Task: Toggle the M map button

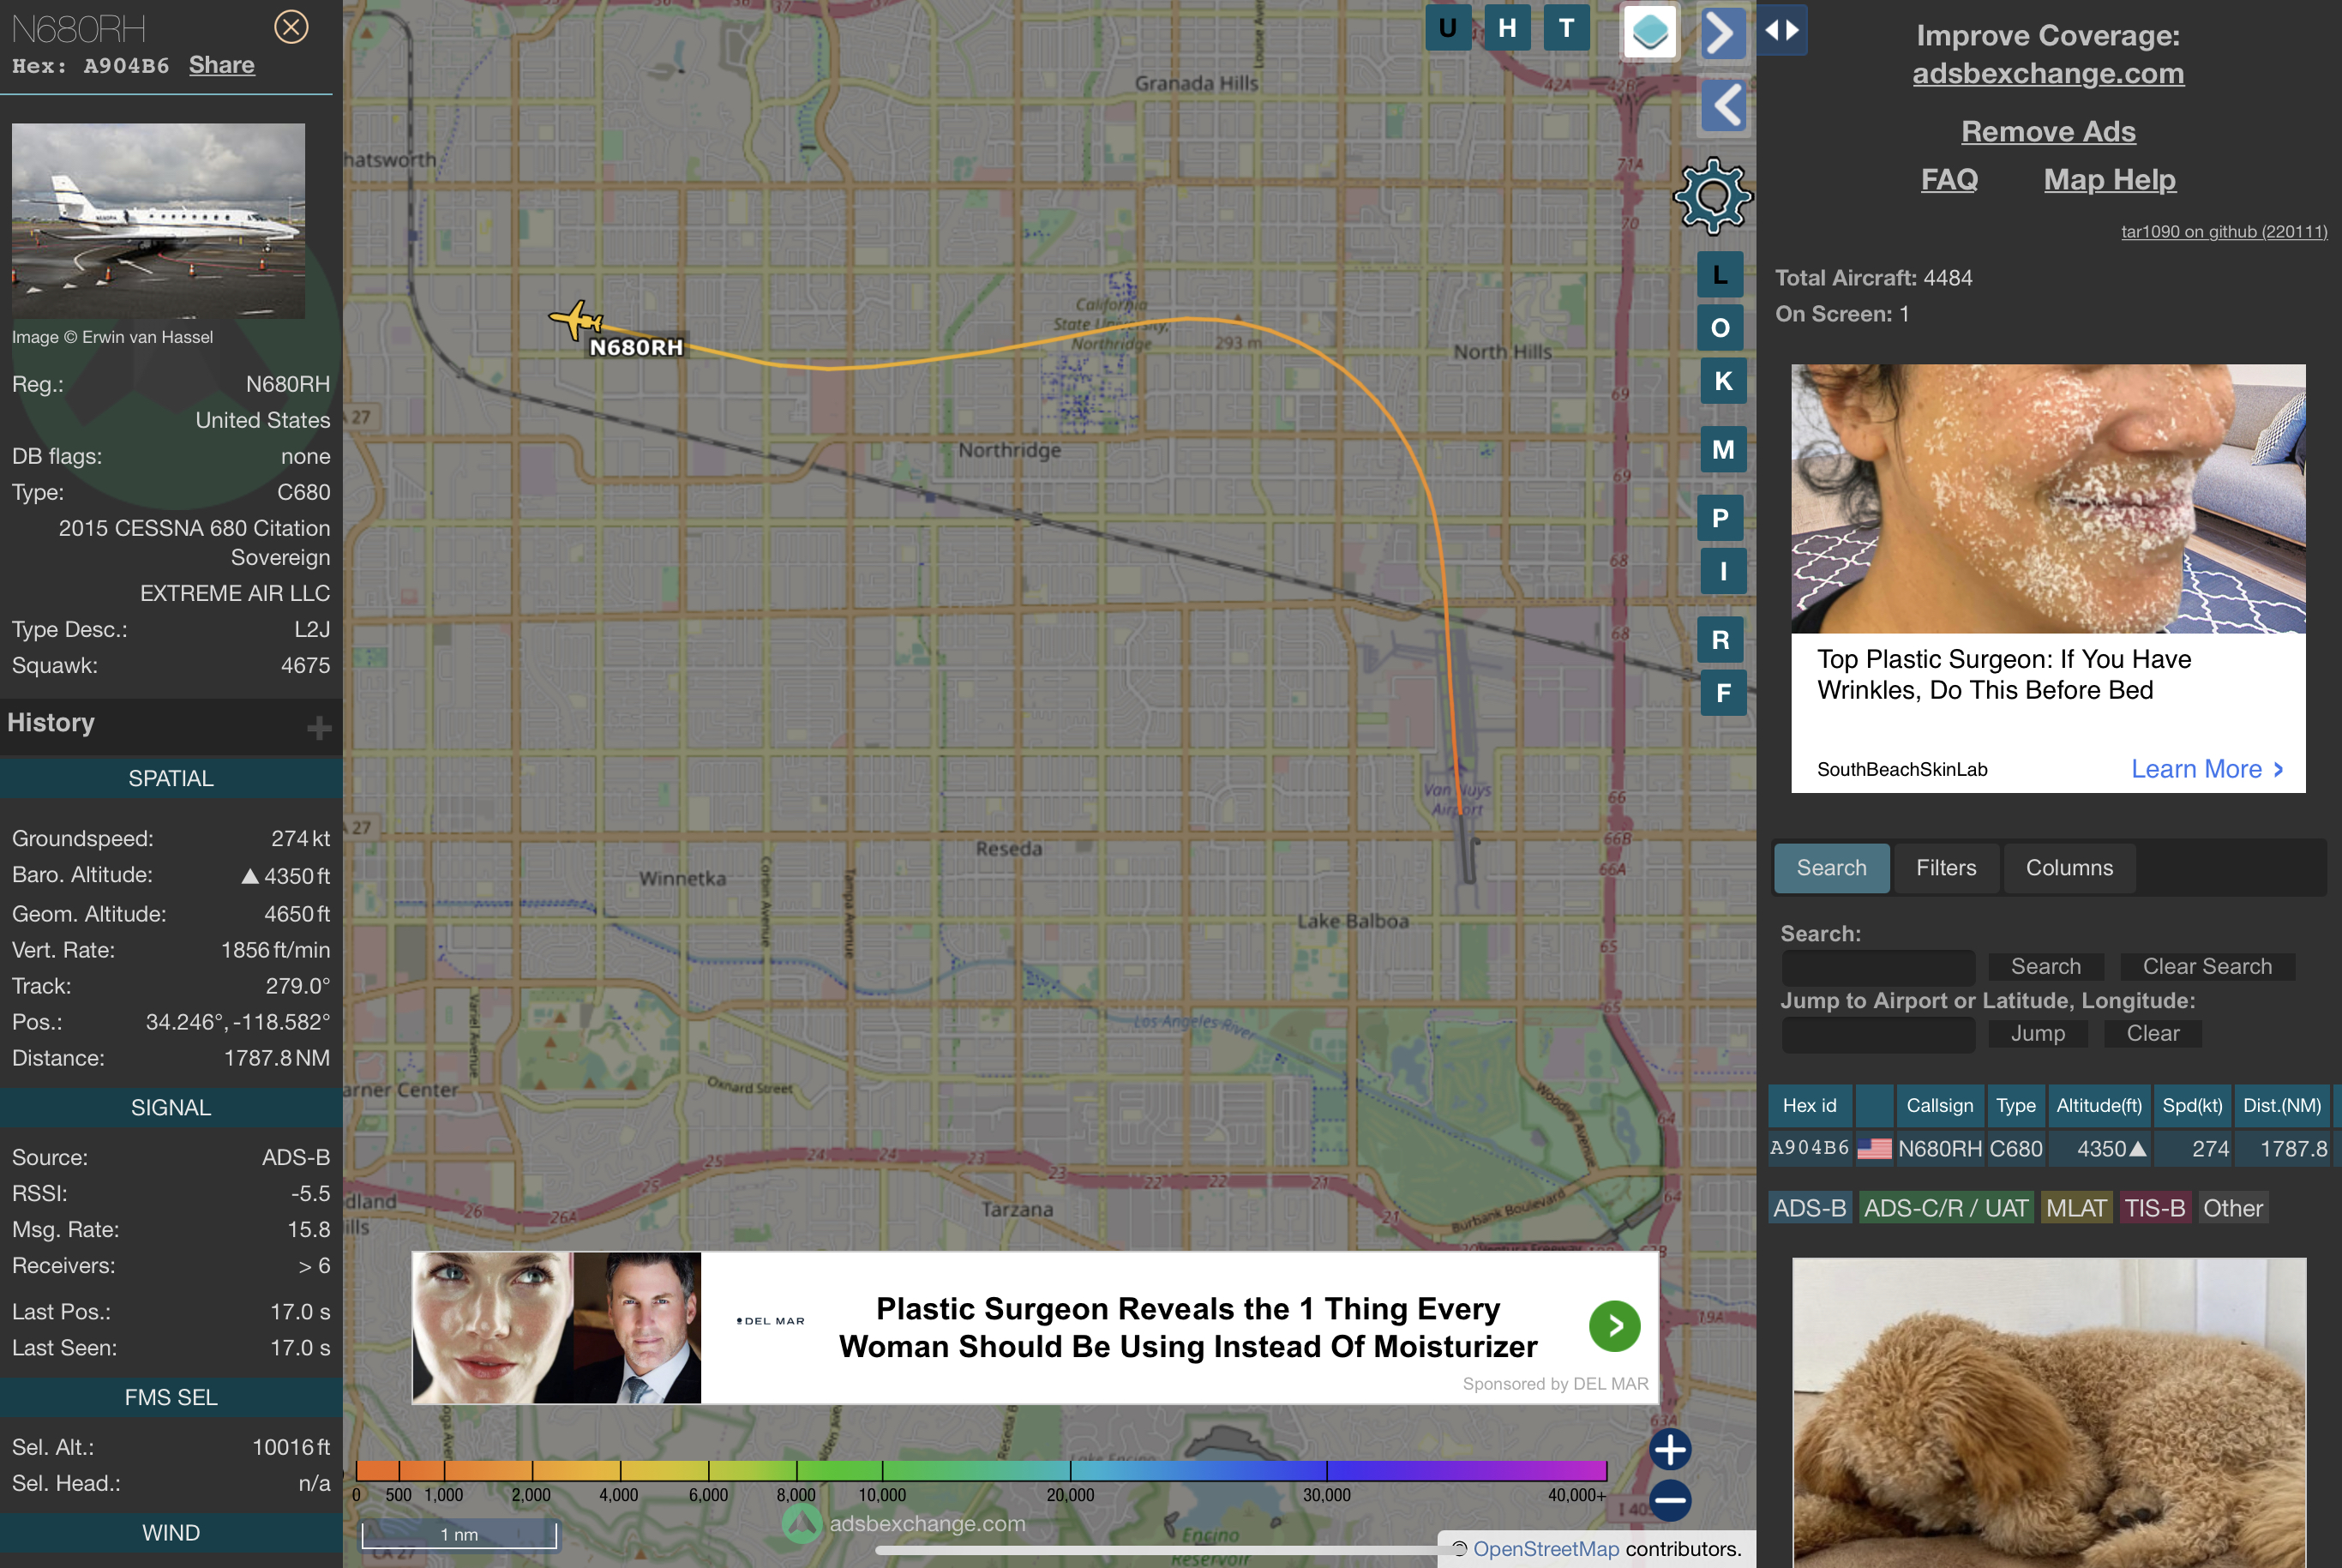Action: coord(1723,450)
